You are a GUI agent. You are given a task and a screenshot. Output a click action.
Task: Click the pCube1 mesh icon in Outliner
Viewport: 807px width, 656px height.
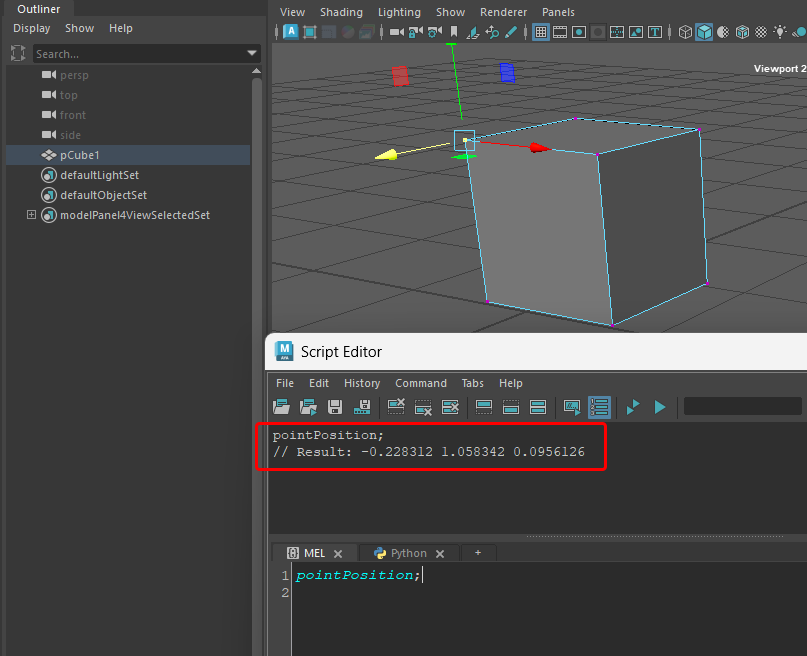[49, 155]
